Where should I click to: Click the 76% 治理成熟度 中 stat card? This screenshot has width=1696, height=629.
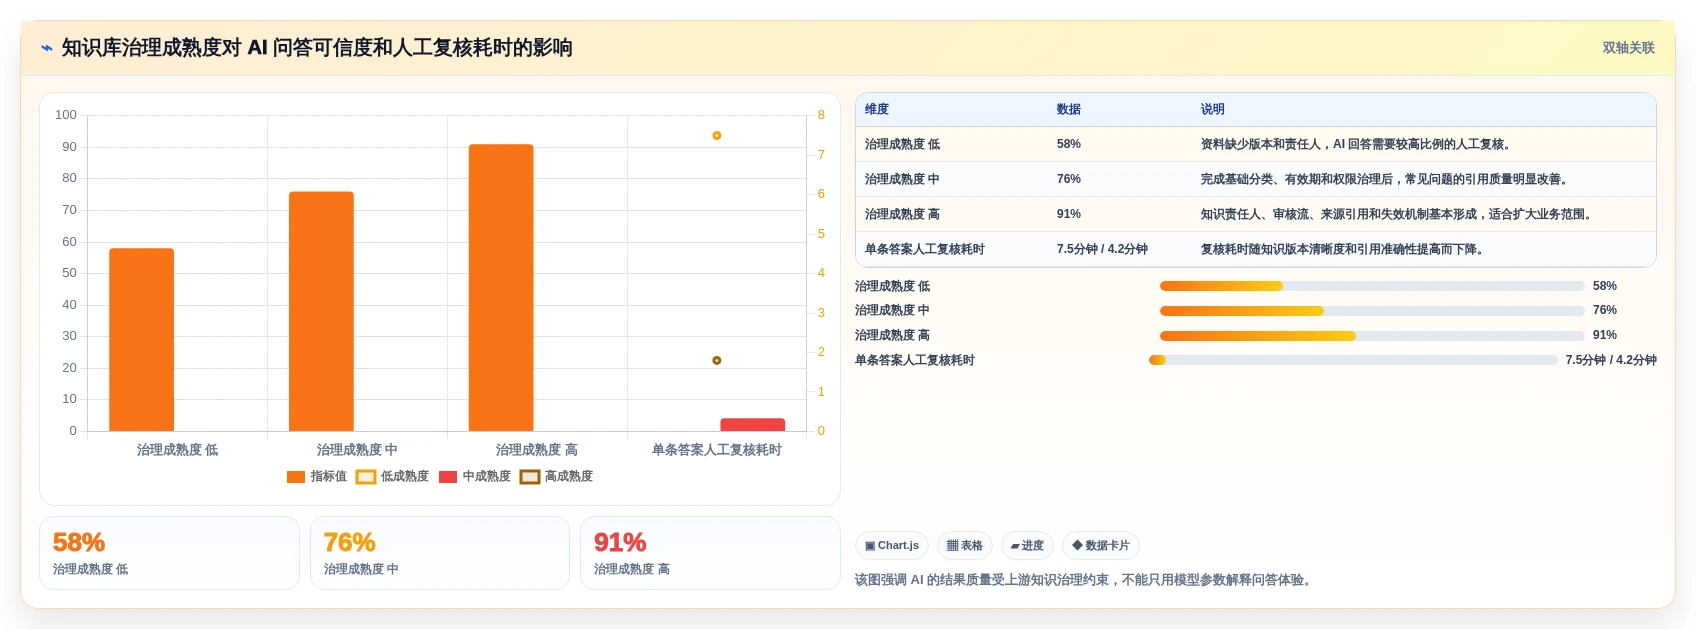point(440,553)
